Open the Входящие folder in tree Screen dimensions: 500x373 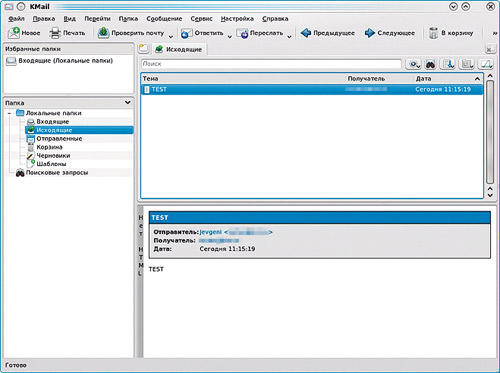coord(52,122)
